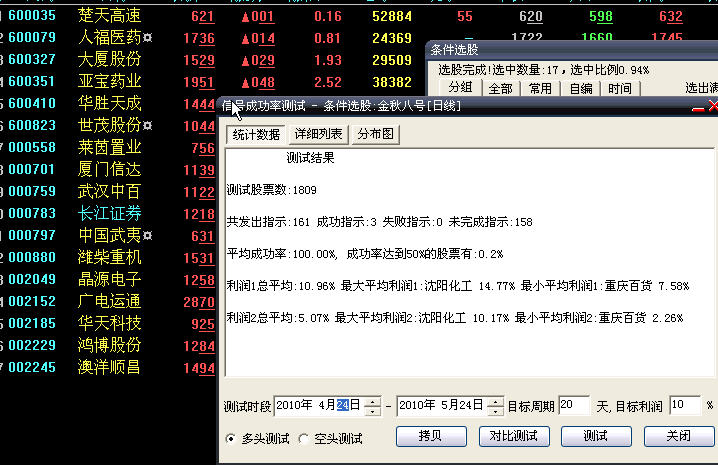Select stock code 000783
718x465 pixels.
click(32, 213)
